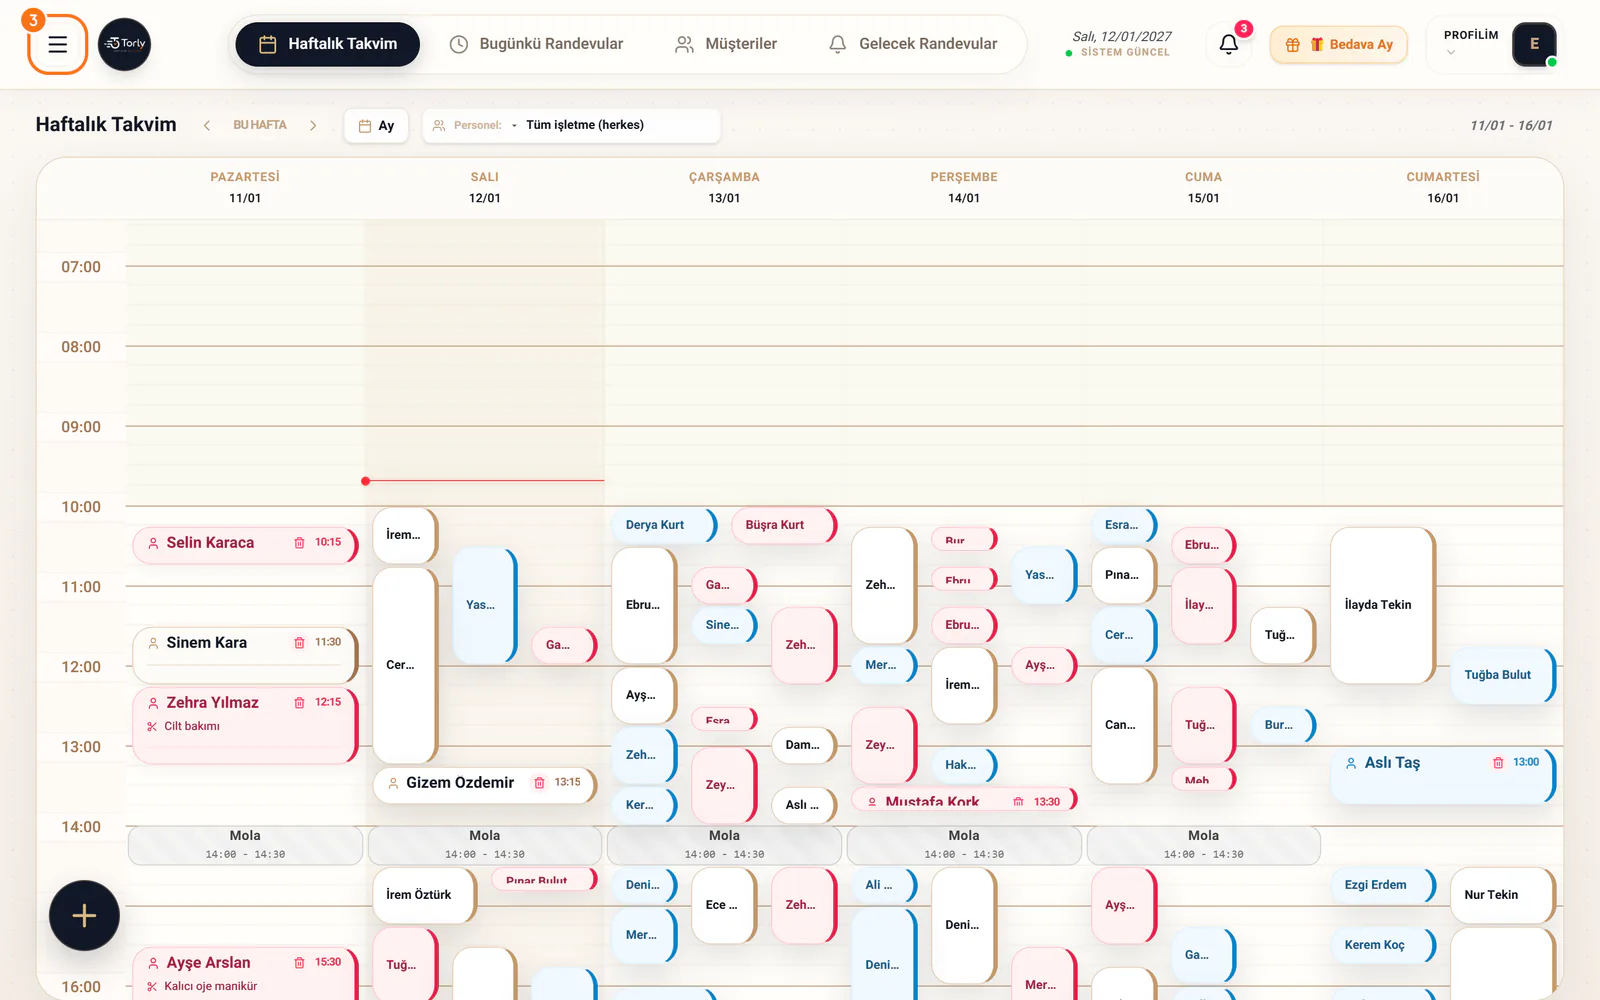Expand the Profilim dropdown chevron
The width and height of the screenshot is (1600, 1000).
click(1451, 53)
